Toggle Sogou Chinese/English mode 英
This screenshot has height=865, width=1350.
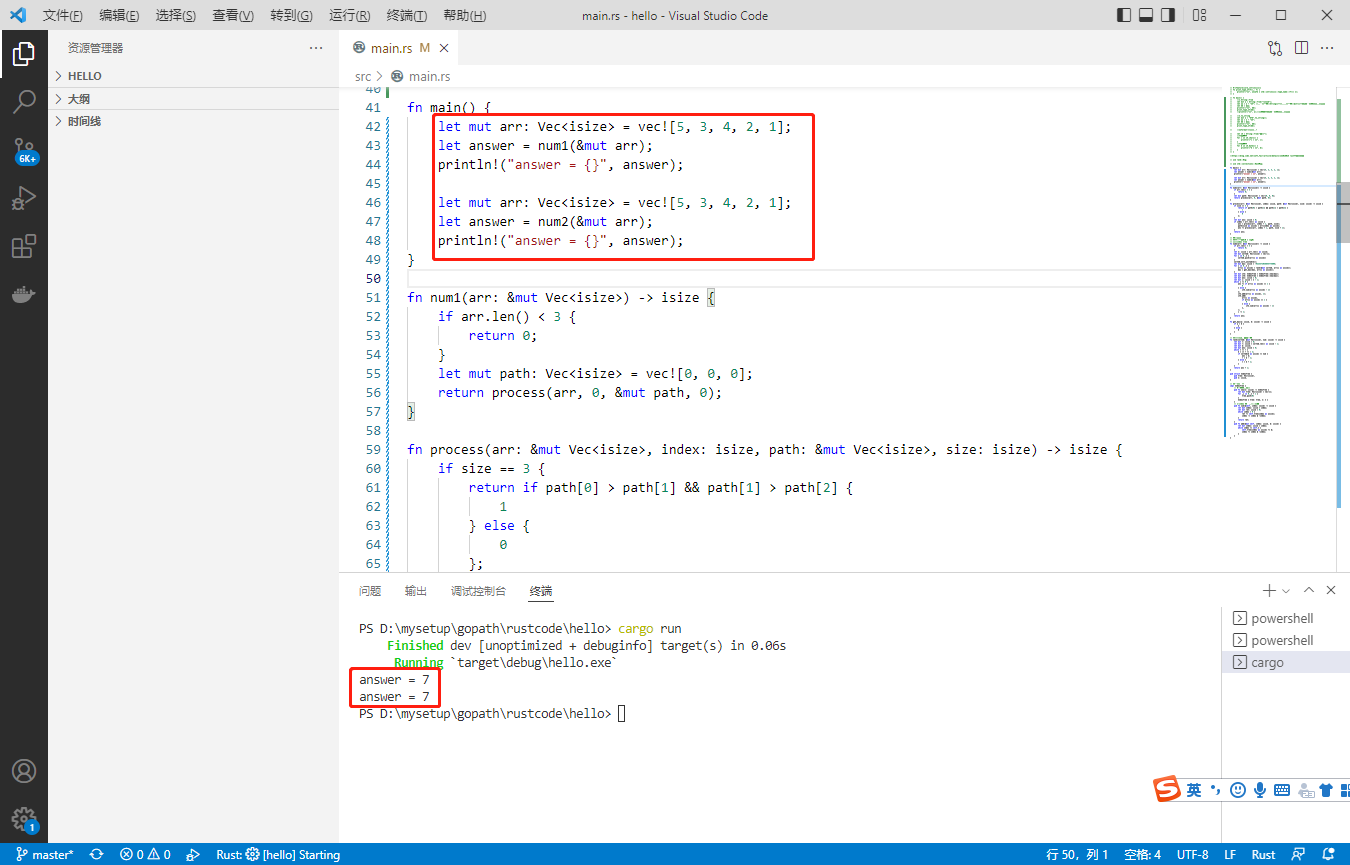[1194, 790]
